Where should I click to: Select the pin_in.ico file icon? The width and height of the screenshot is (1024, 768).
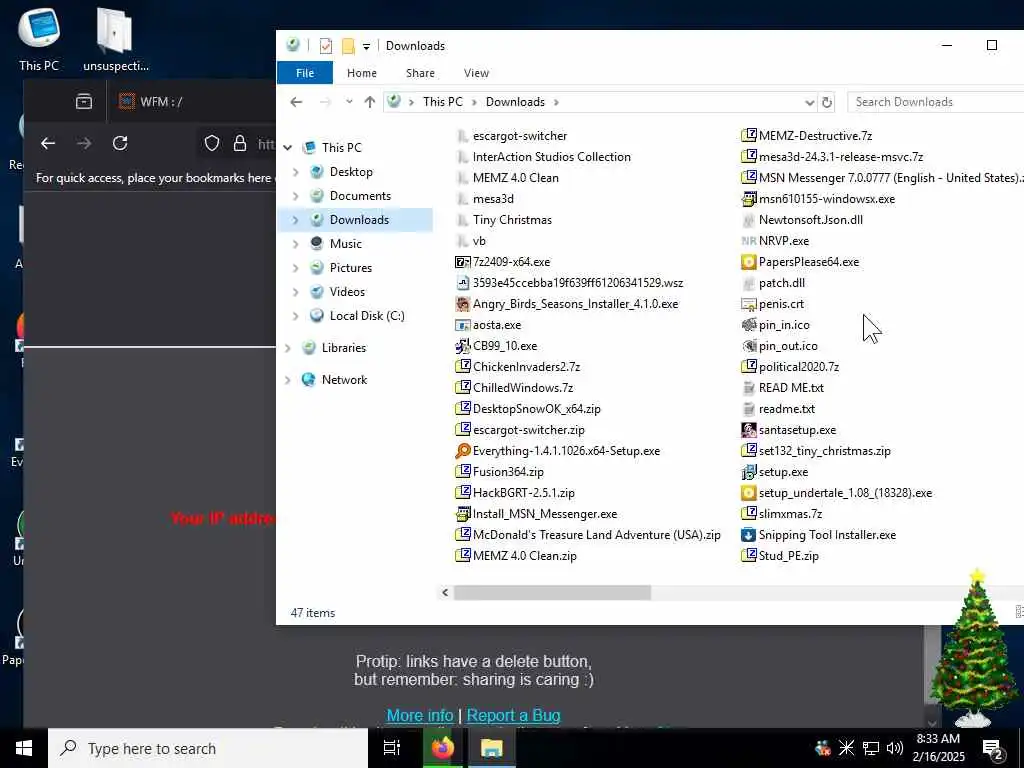pyautogui.click(x=748, y=325)
